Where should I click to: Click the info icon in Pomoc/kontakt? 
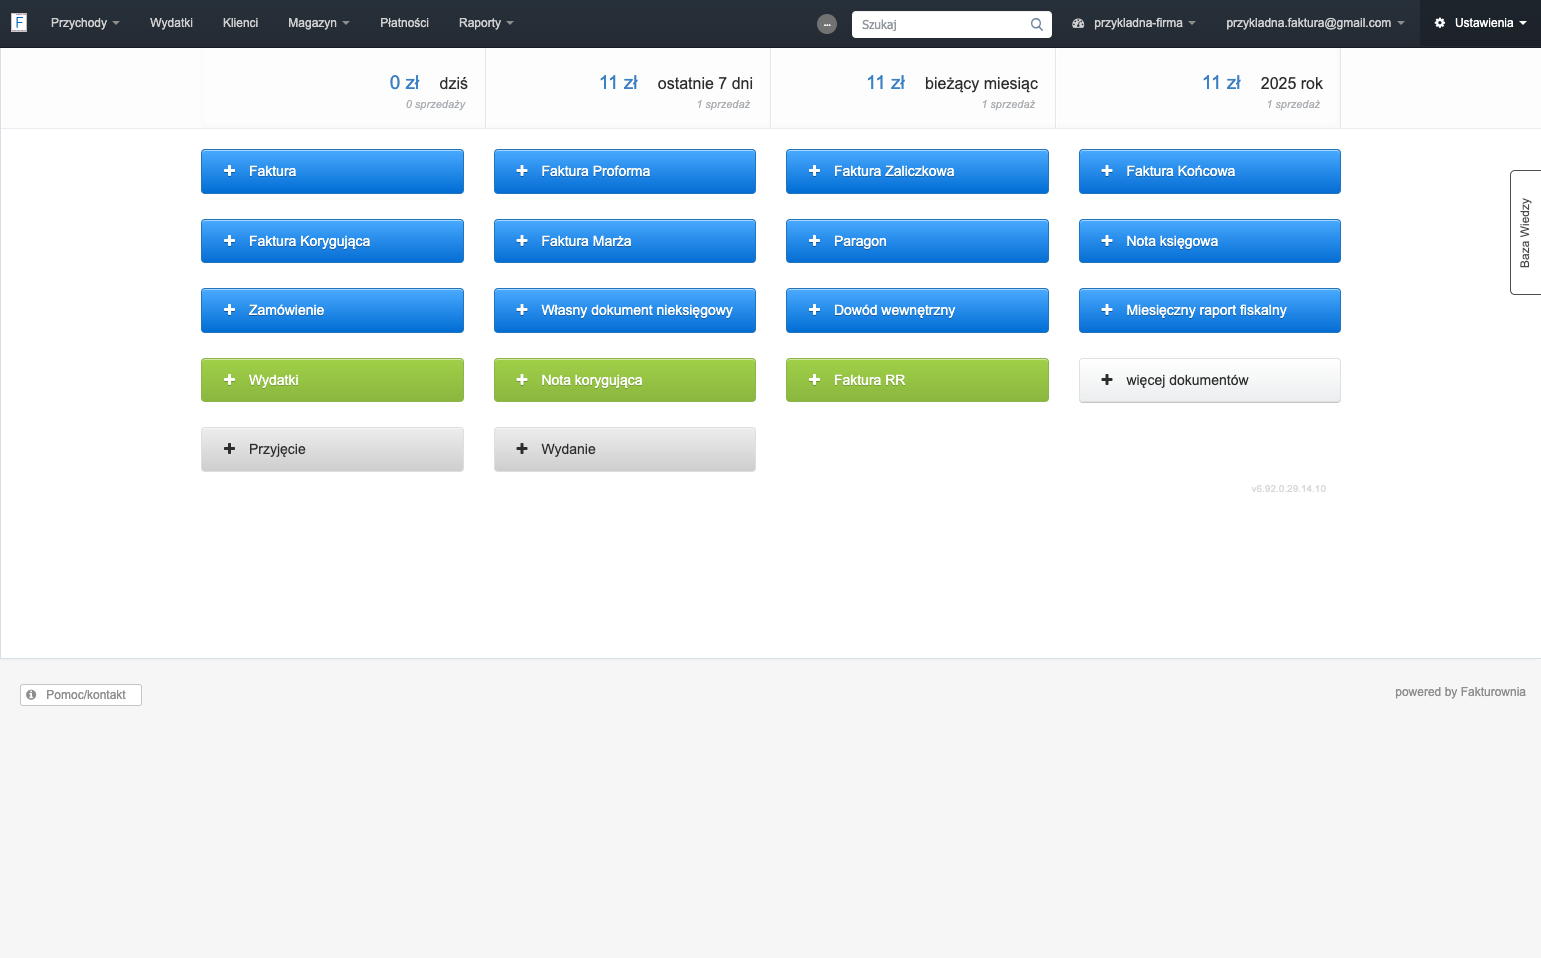pyautogui.click(x=31, y=695)
